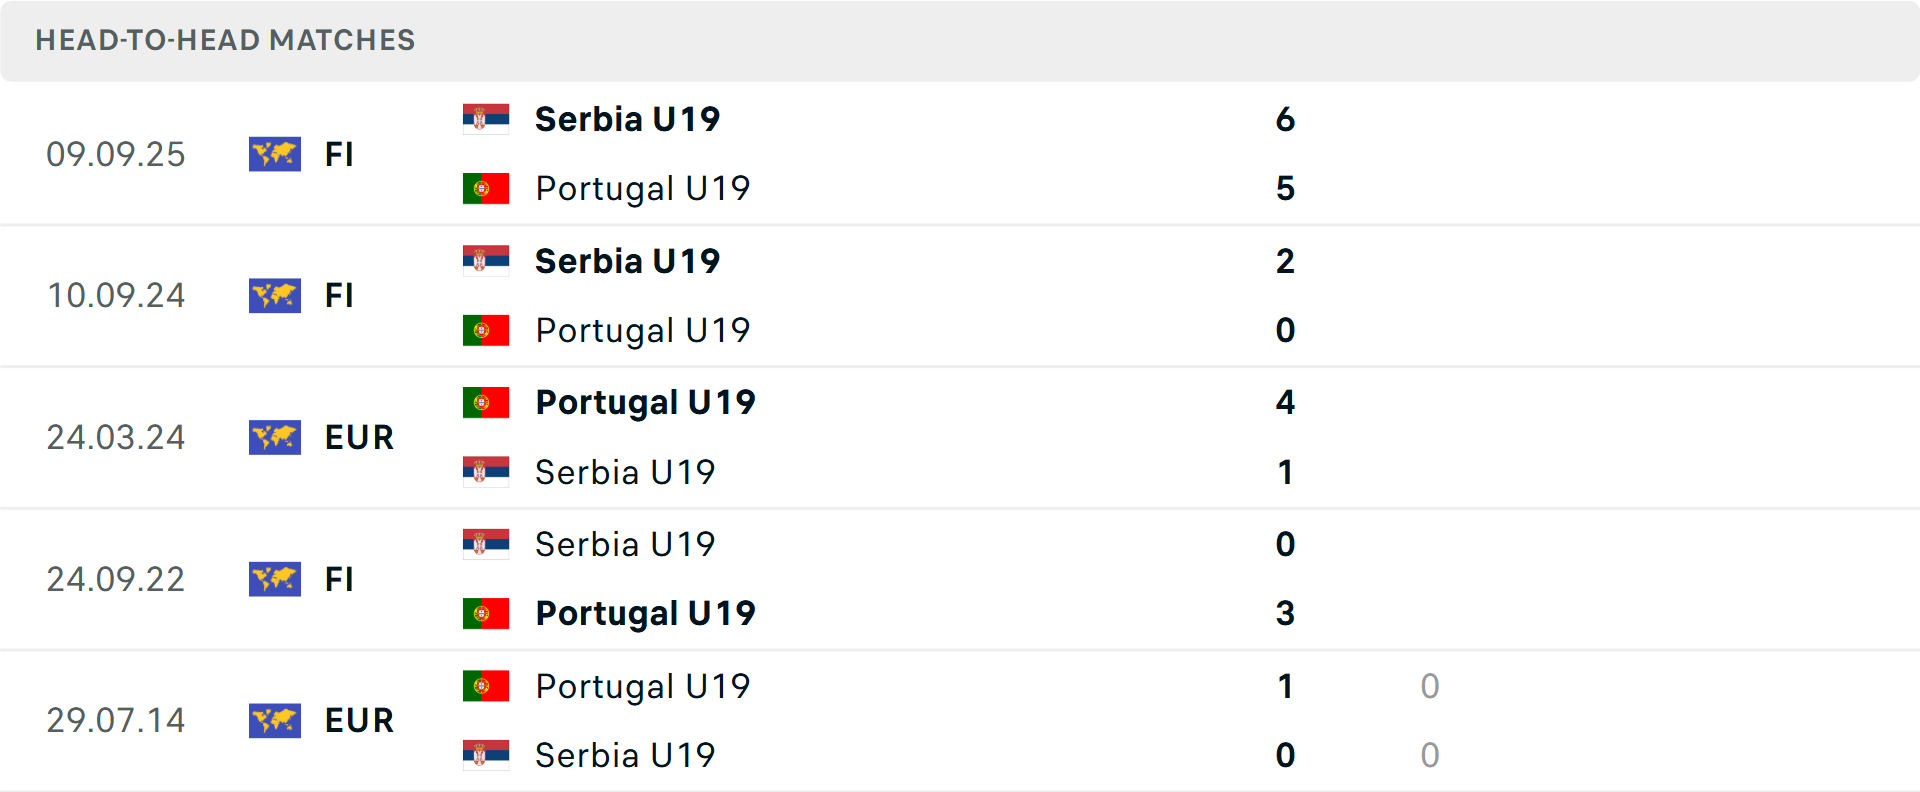
Task: Click the Serbia flag in the 10.09.24 row
Action: tap(486, 260)
